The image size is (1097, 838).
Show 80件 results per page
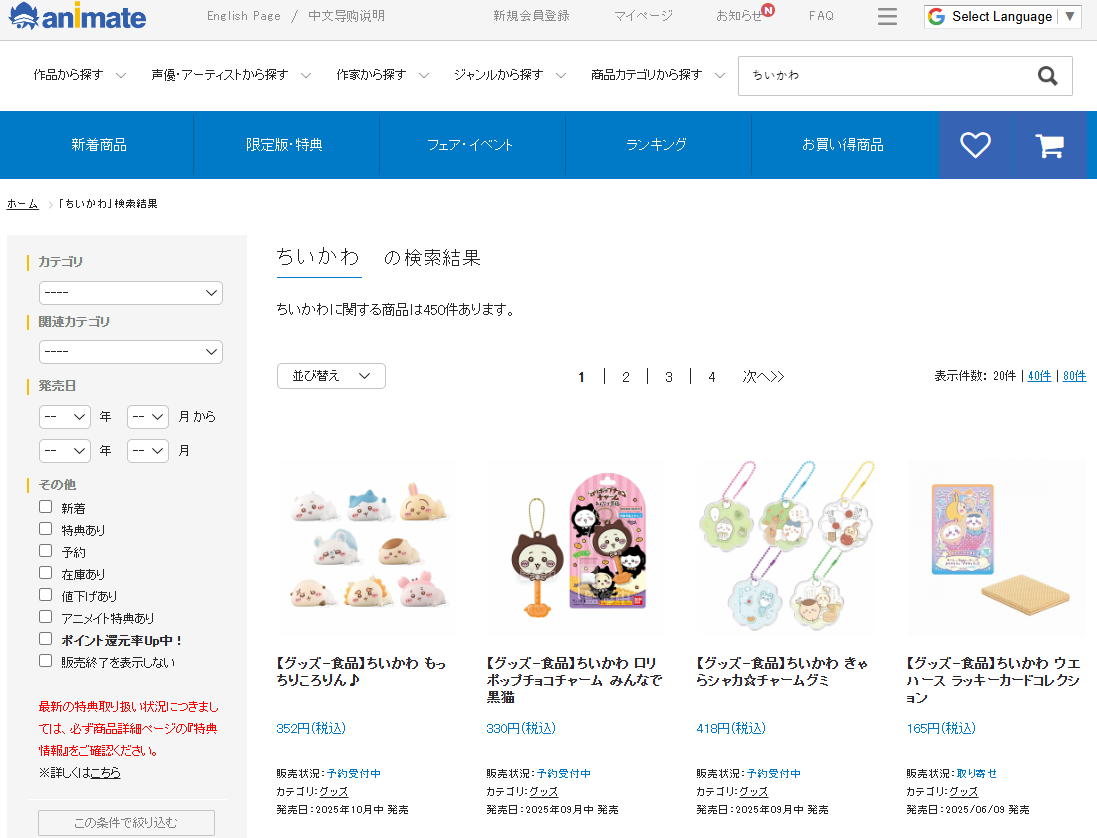(1075, 376)
